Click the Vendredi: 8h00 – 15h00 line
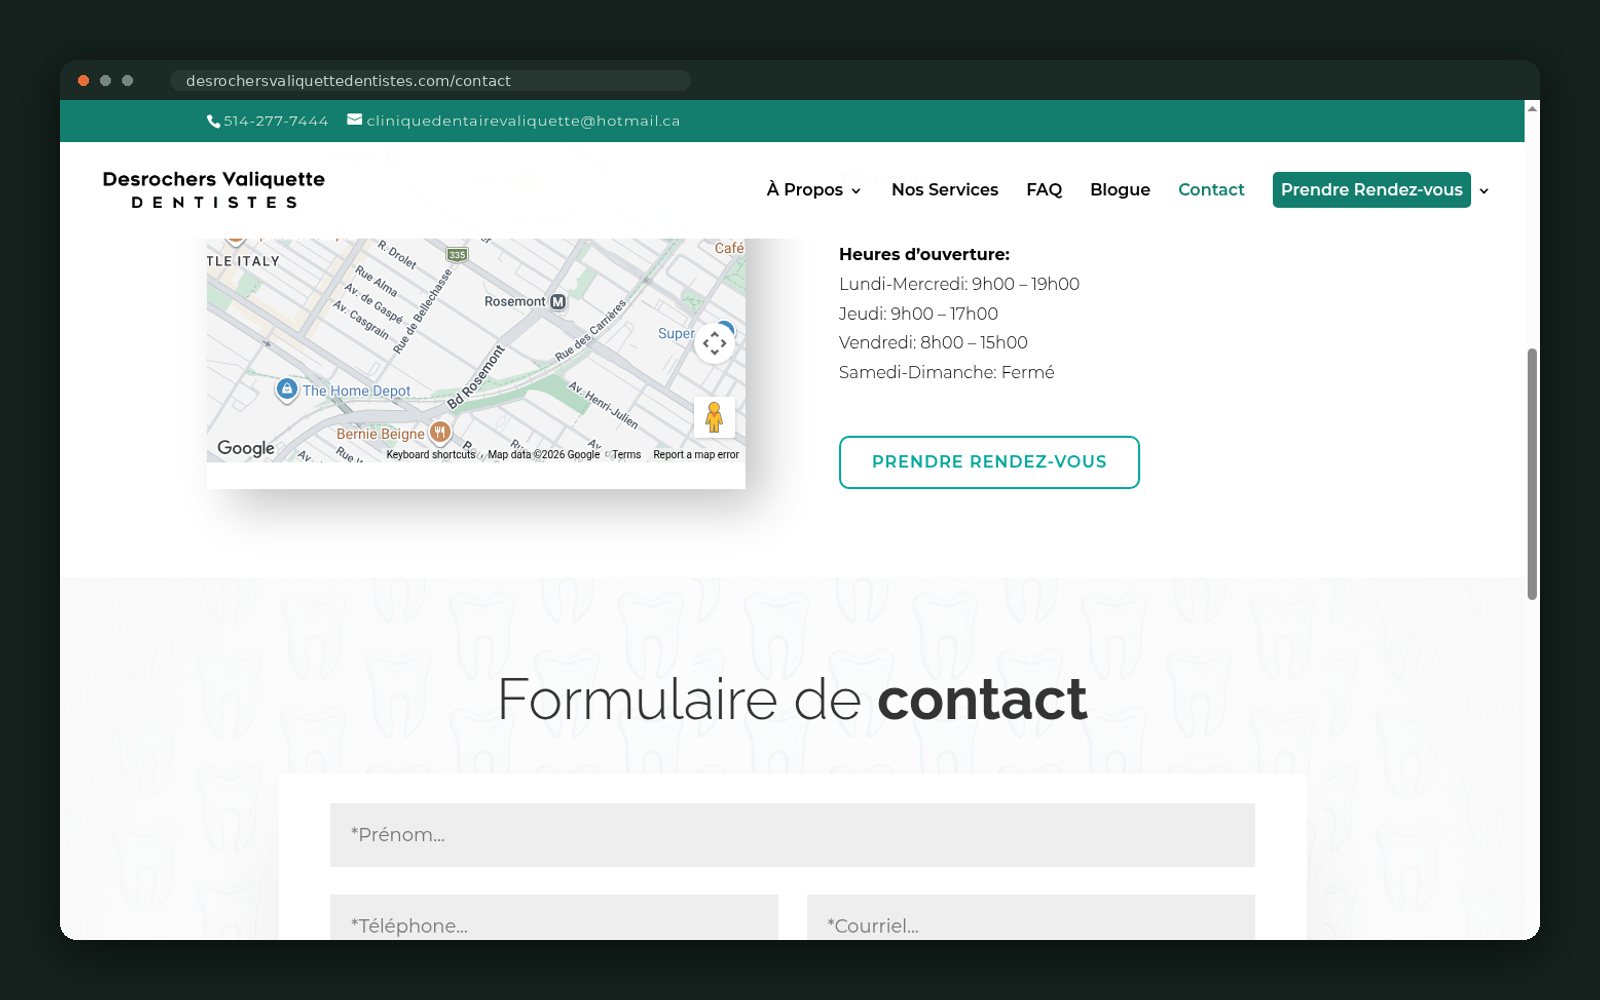Image resolution: width=1600 pixels, height=1000 pixels. tap(933, 343)
